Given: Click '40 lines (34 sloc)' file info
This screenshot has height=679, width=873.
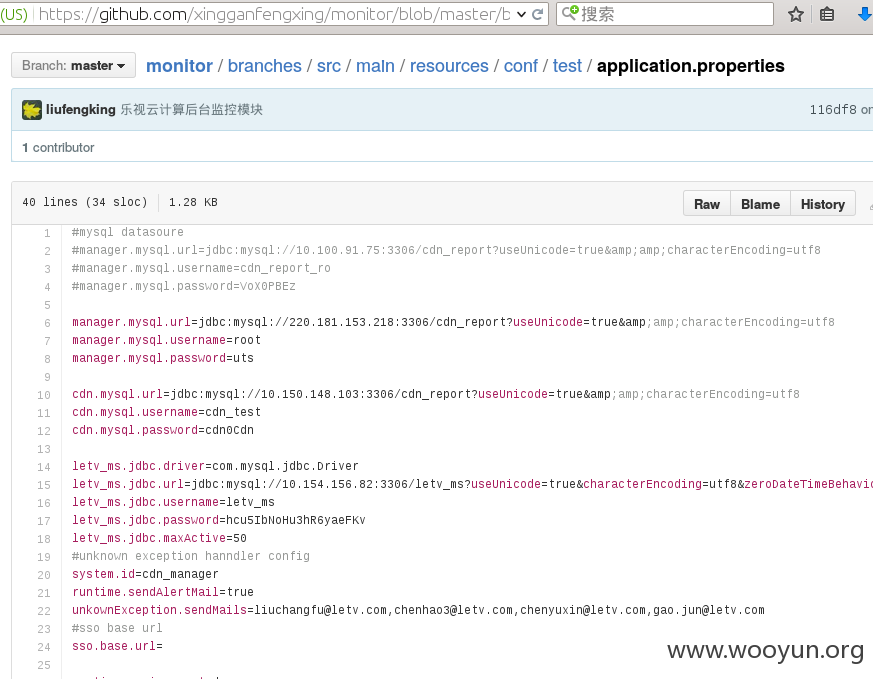Looking at the screenshot, I should coord(85,202).
